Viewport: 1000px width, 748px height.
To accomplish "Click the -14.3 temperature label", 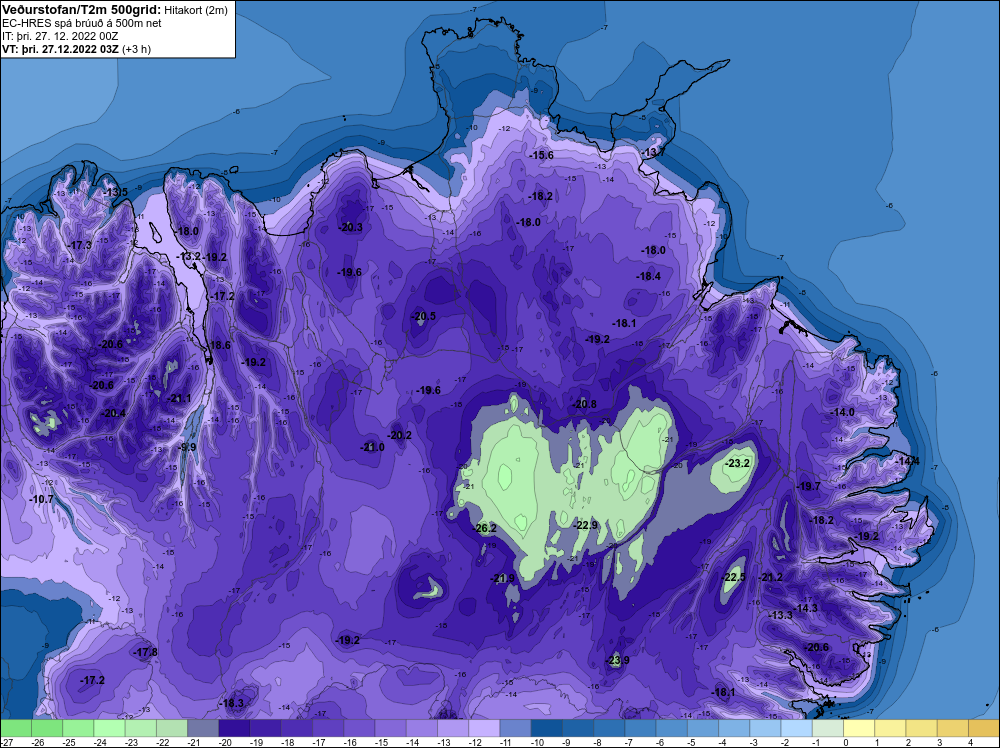I will point(807,608).
